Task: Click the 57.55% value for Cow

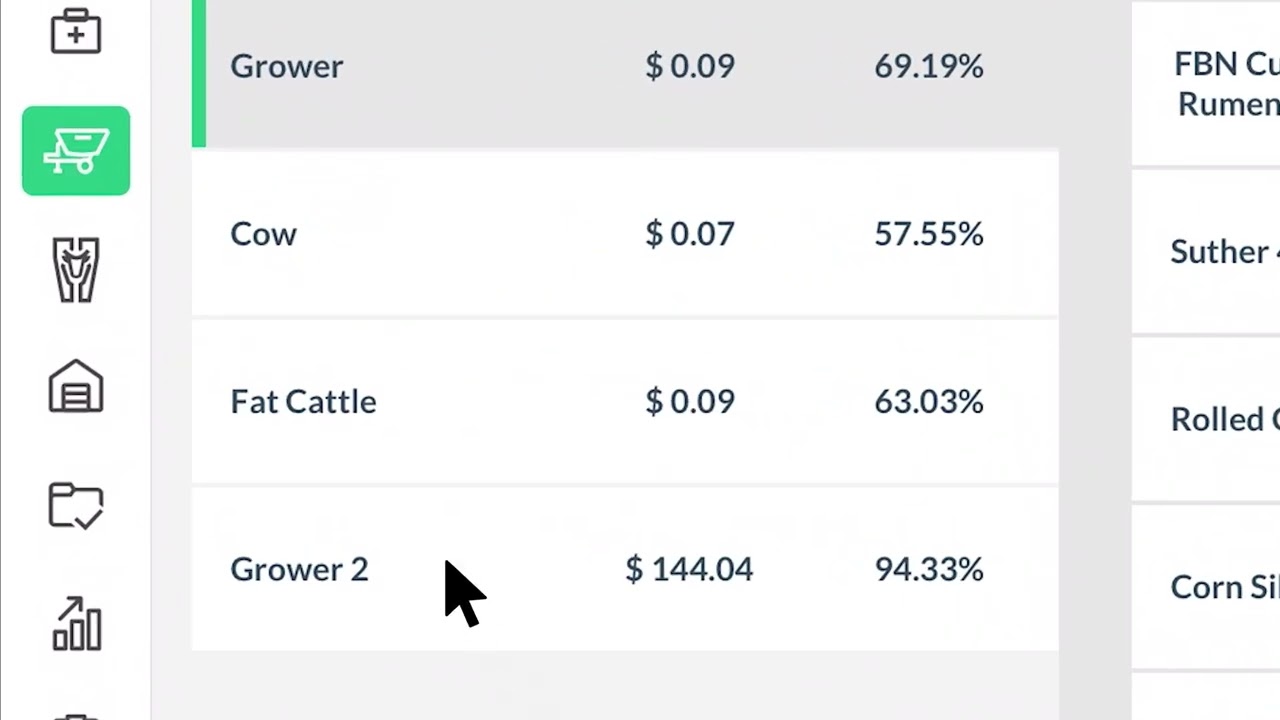Action: click(928, 235)
